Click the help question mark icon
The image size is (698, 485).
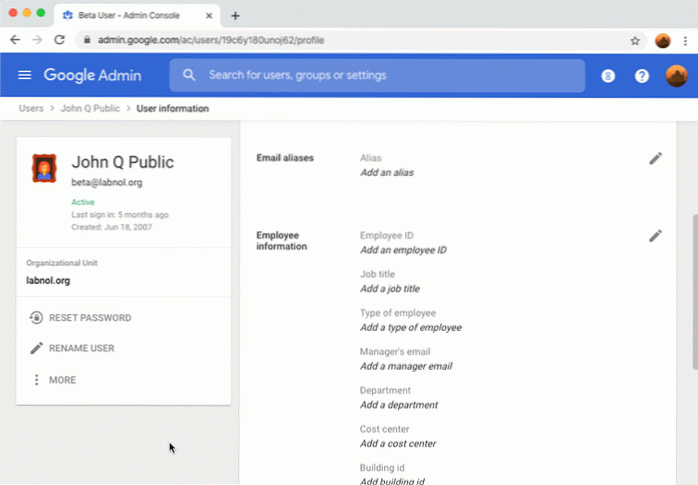642,76
